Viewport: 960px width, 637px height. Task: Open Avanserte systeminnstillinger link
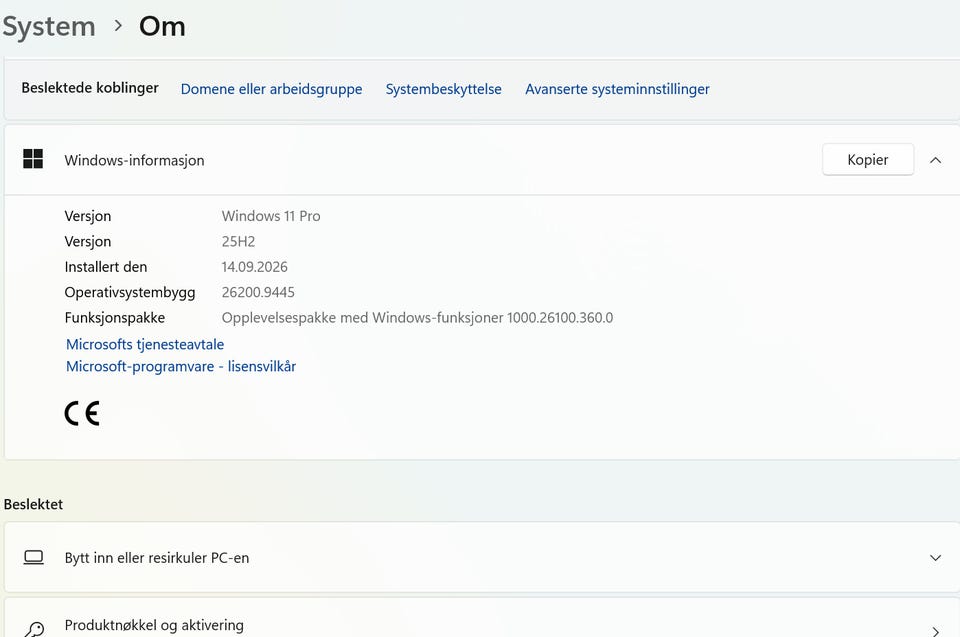tap(617, 89)
